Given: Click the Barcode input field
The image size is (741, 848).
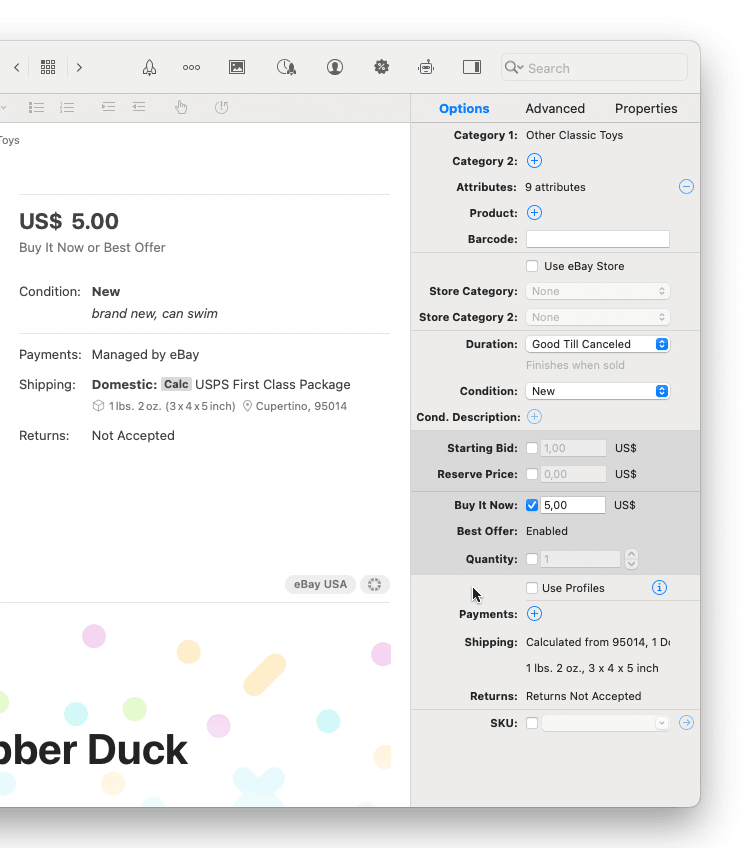Looking at the screenshot, I should 597,239.
